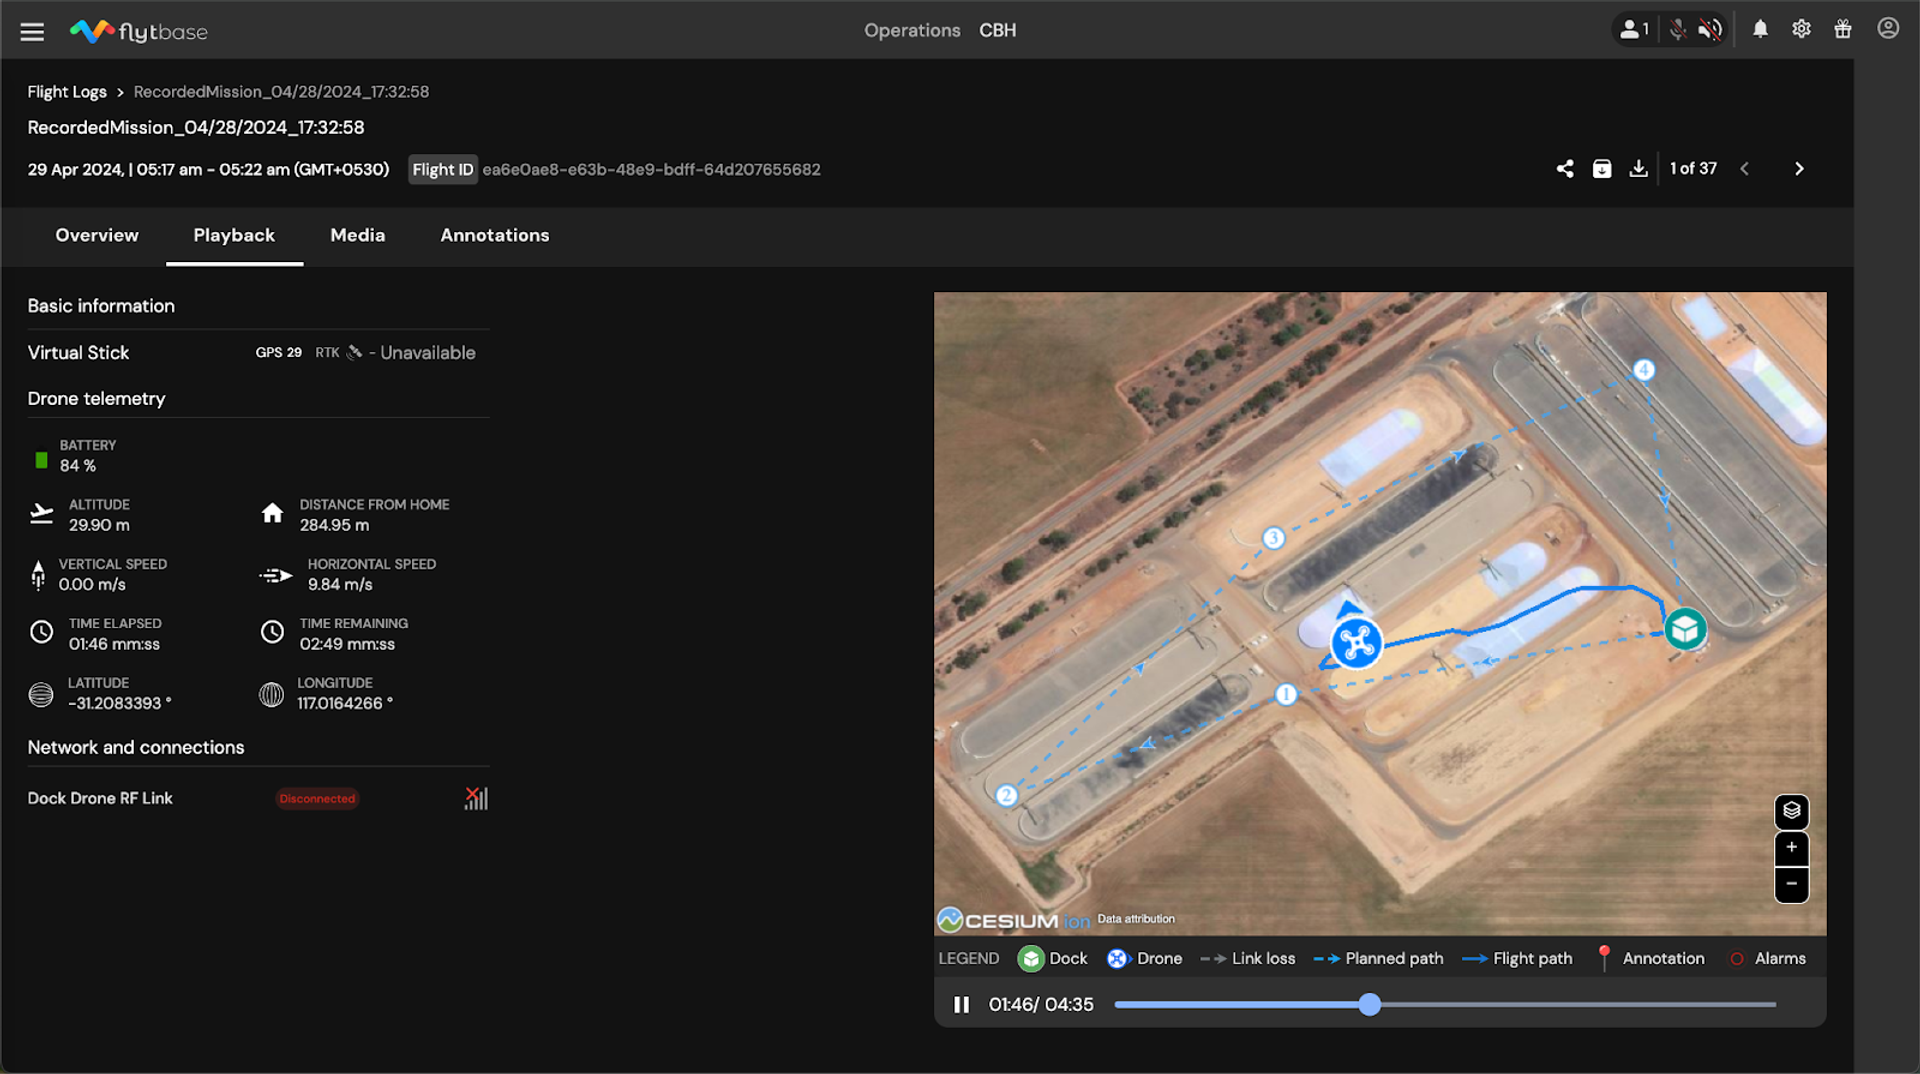Download the flight log

point(1638,169)
